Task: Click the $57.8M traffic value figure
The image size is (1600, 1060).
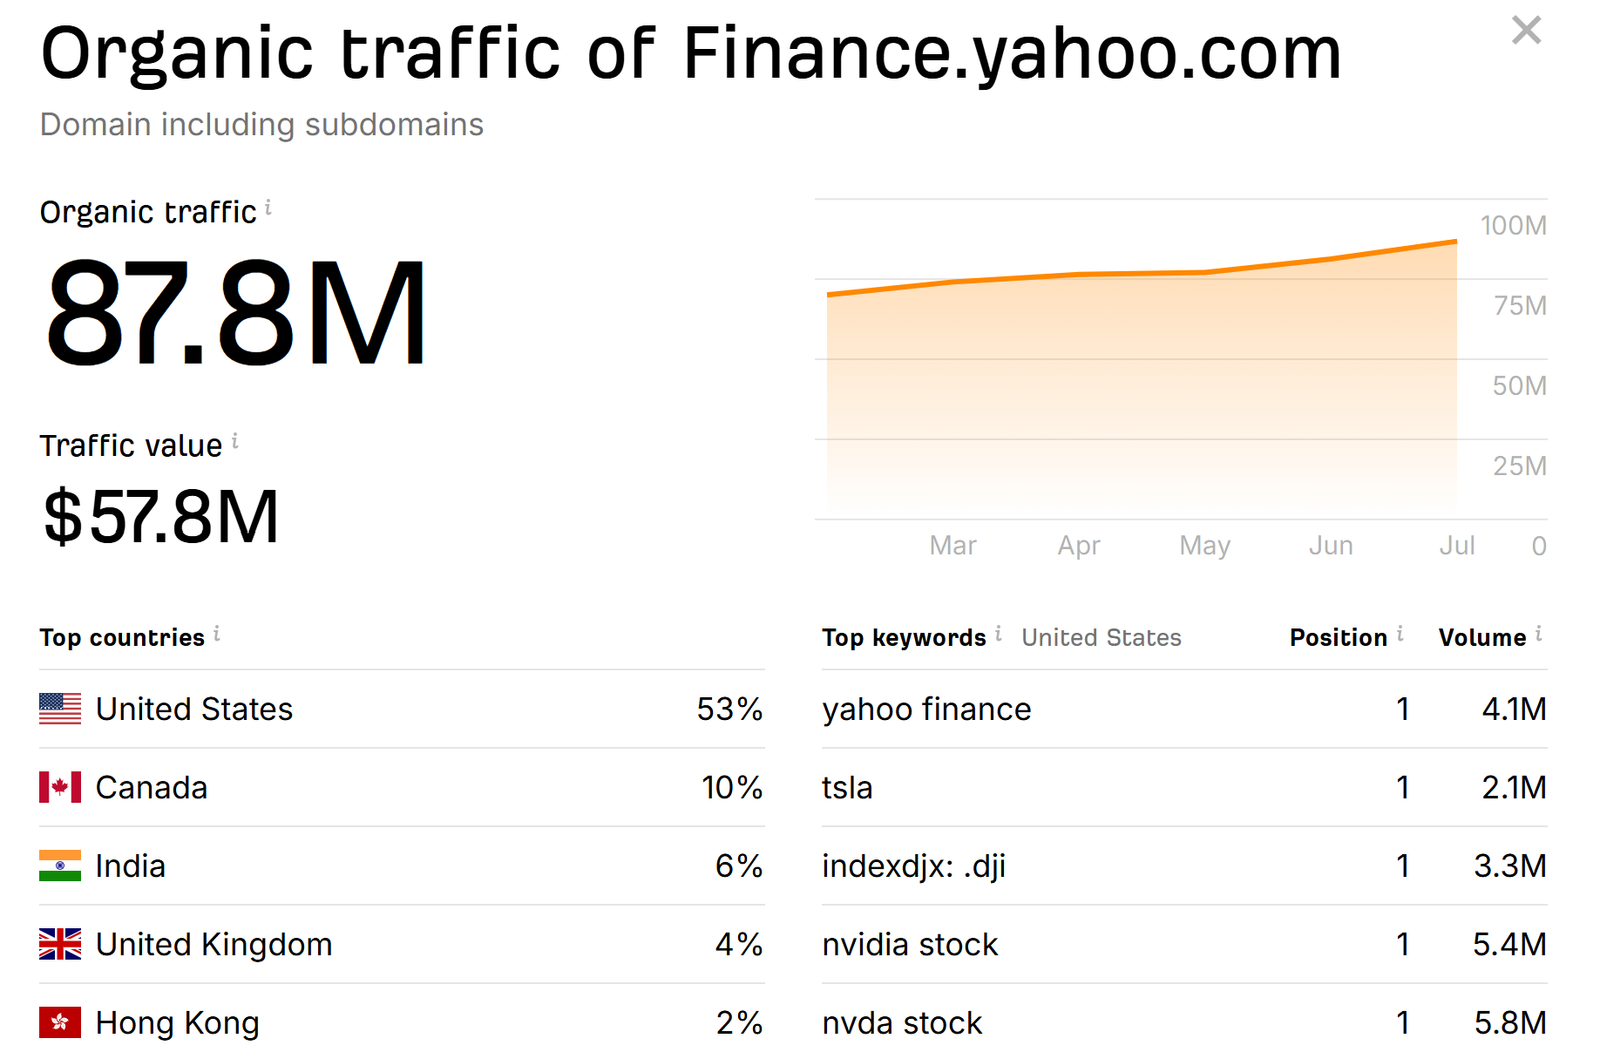Action: tap(161, 517)
